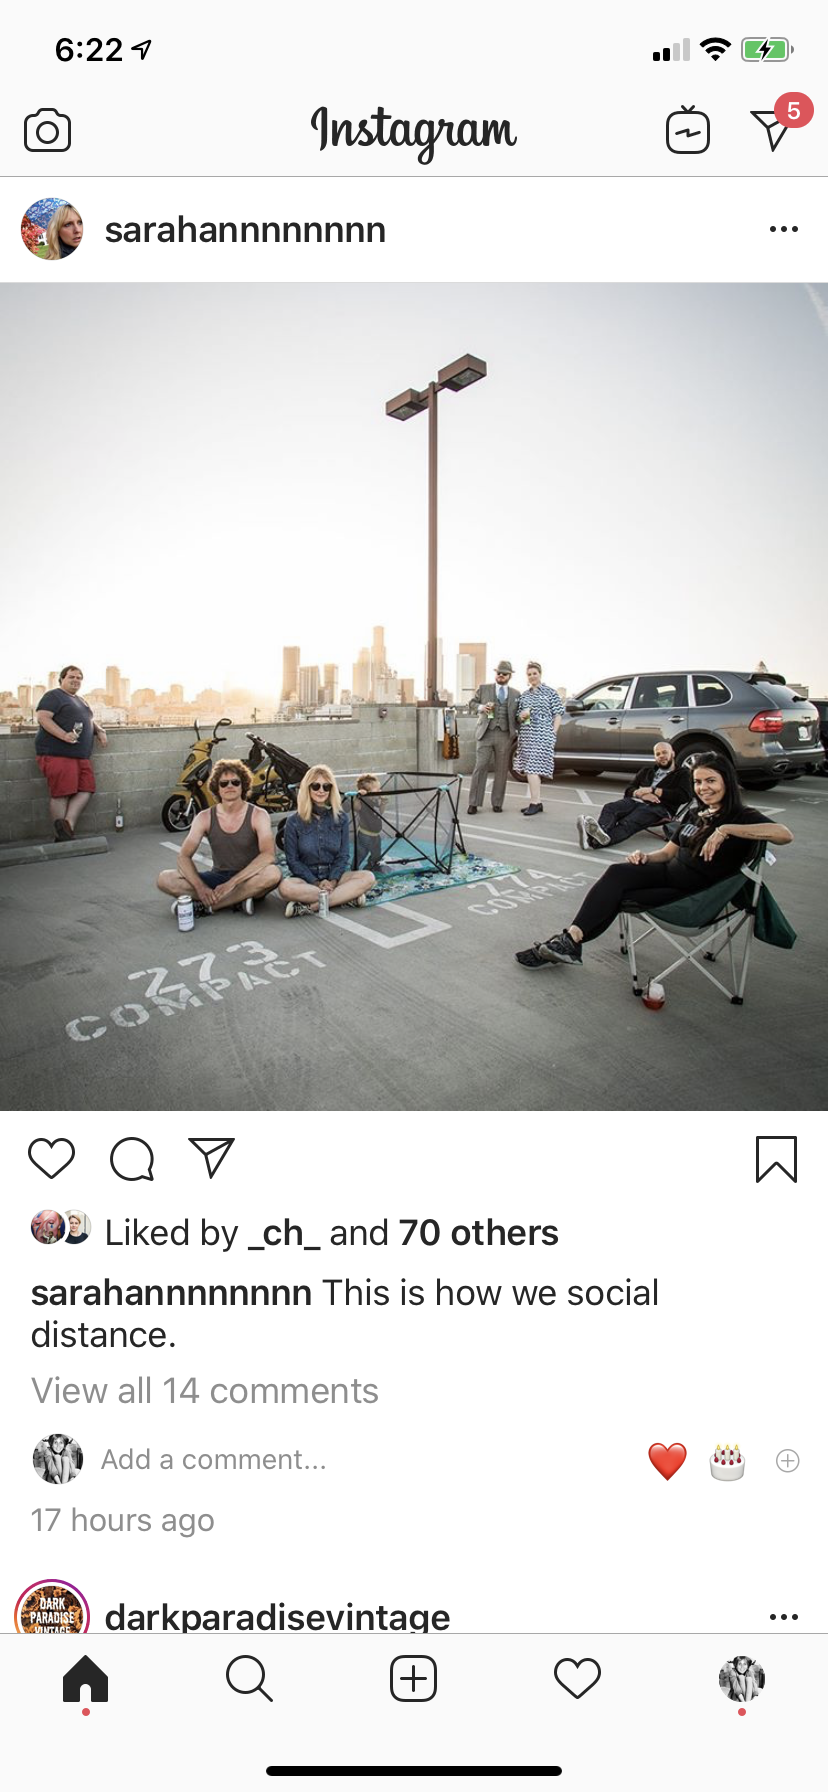Tap the comment bubble icon under photo

tap(132, 1159)
